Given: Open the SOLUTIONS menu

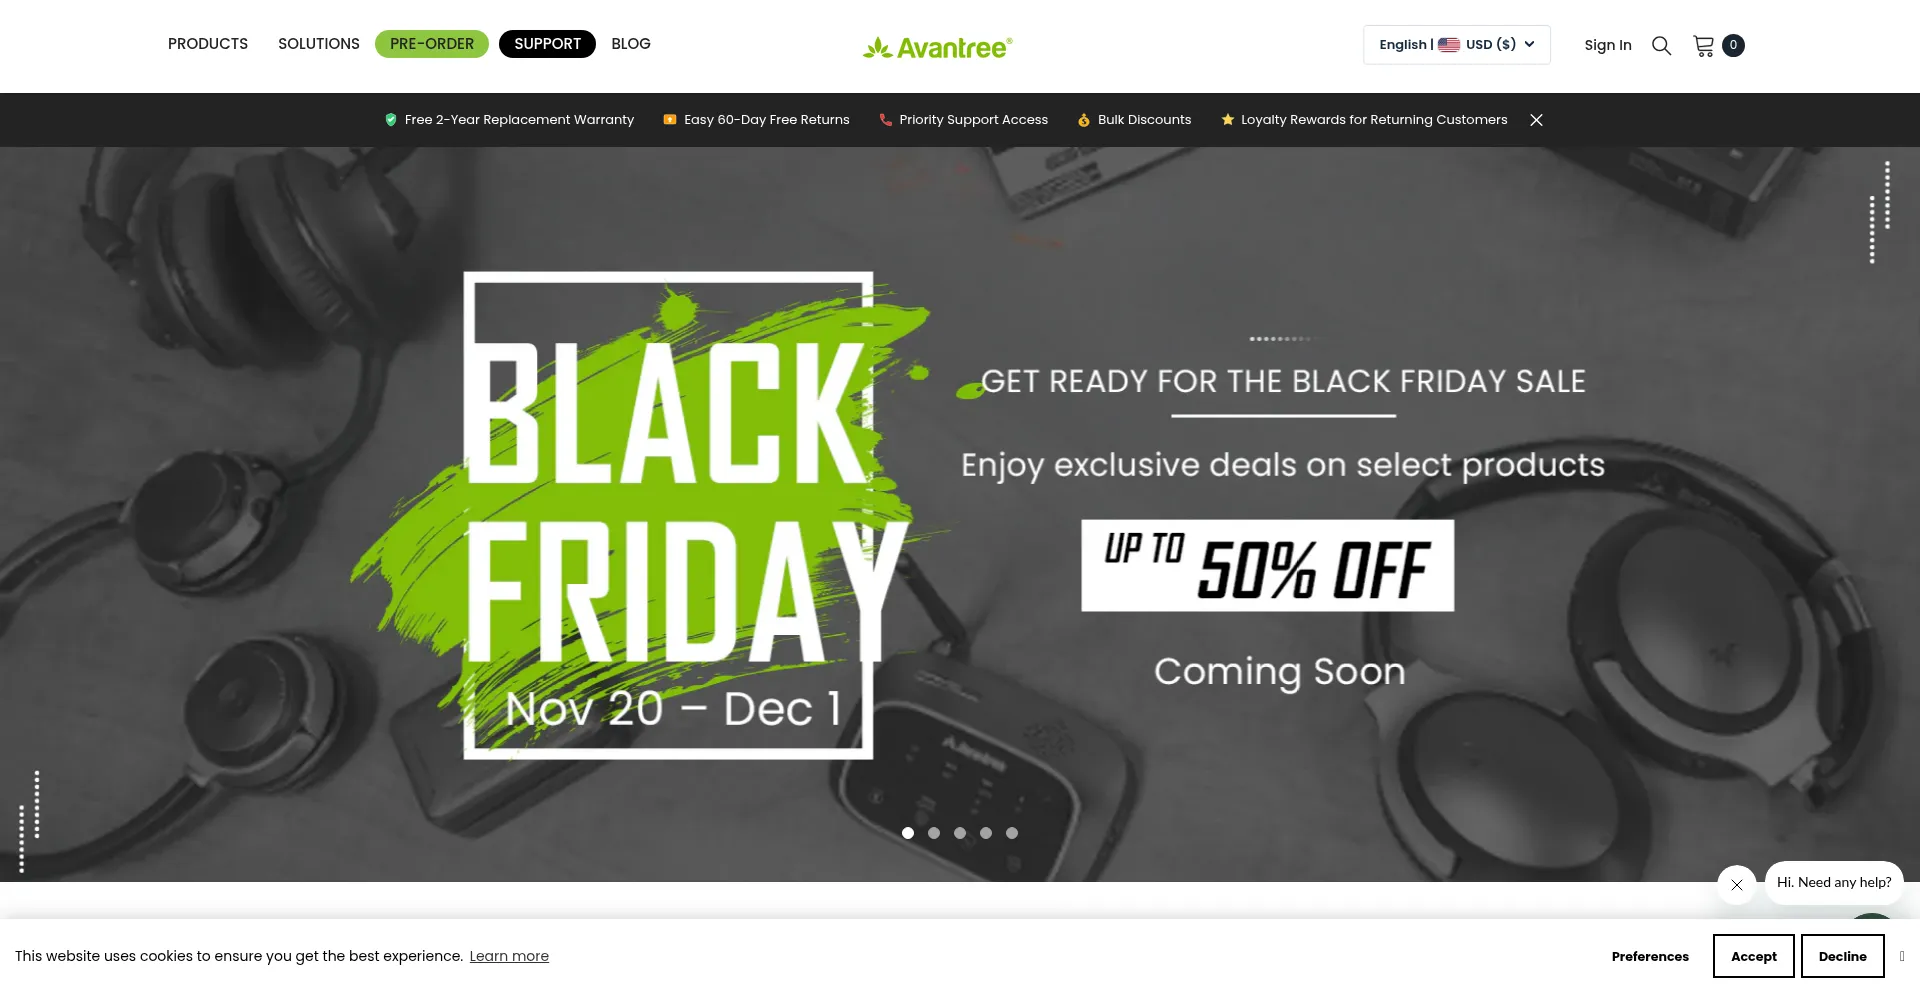Looking at the screenshot, I should tap(319, 44).
